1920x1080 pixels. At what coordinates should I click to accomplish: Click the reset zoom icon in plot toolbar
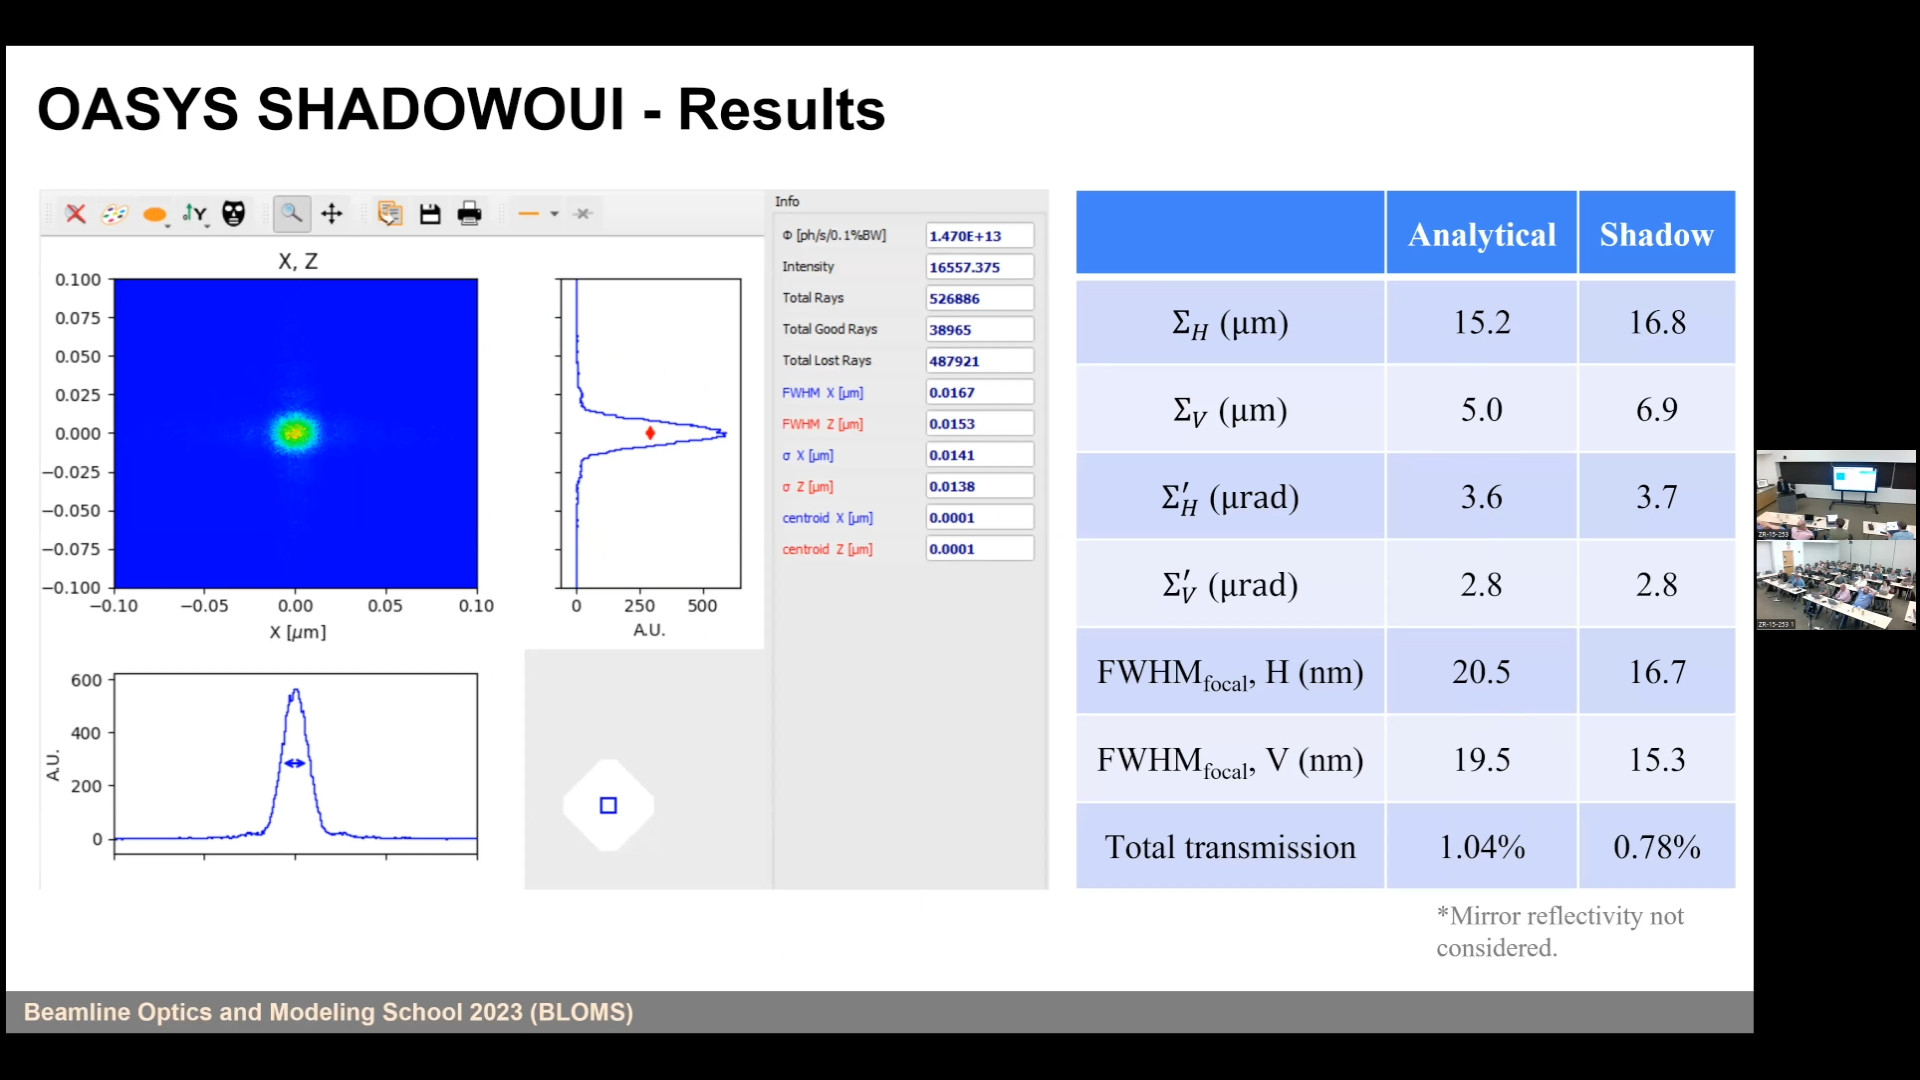click(76, 213)
